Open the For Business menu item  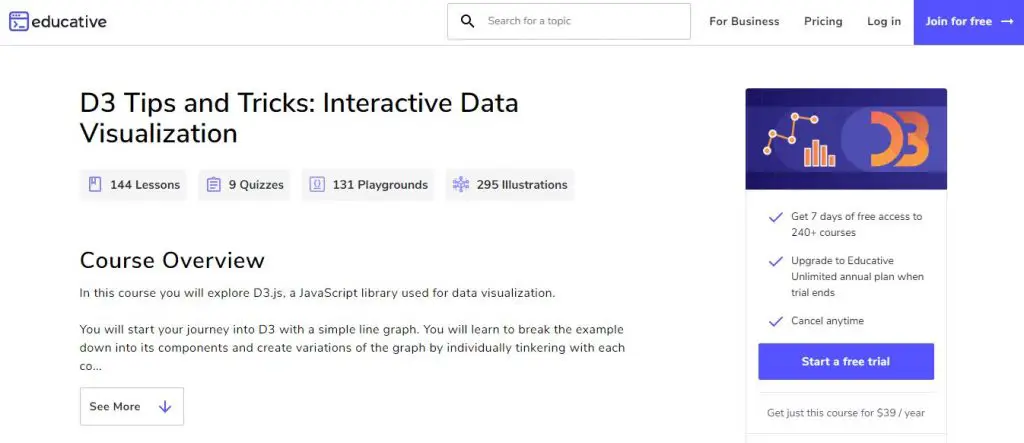pos(744,21)
